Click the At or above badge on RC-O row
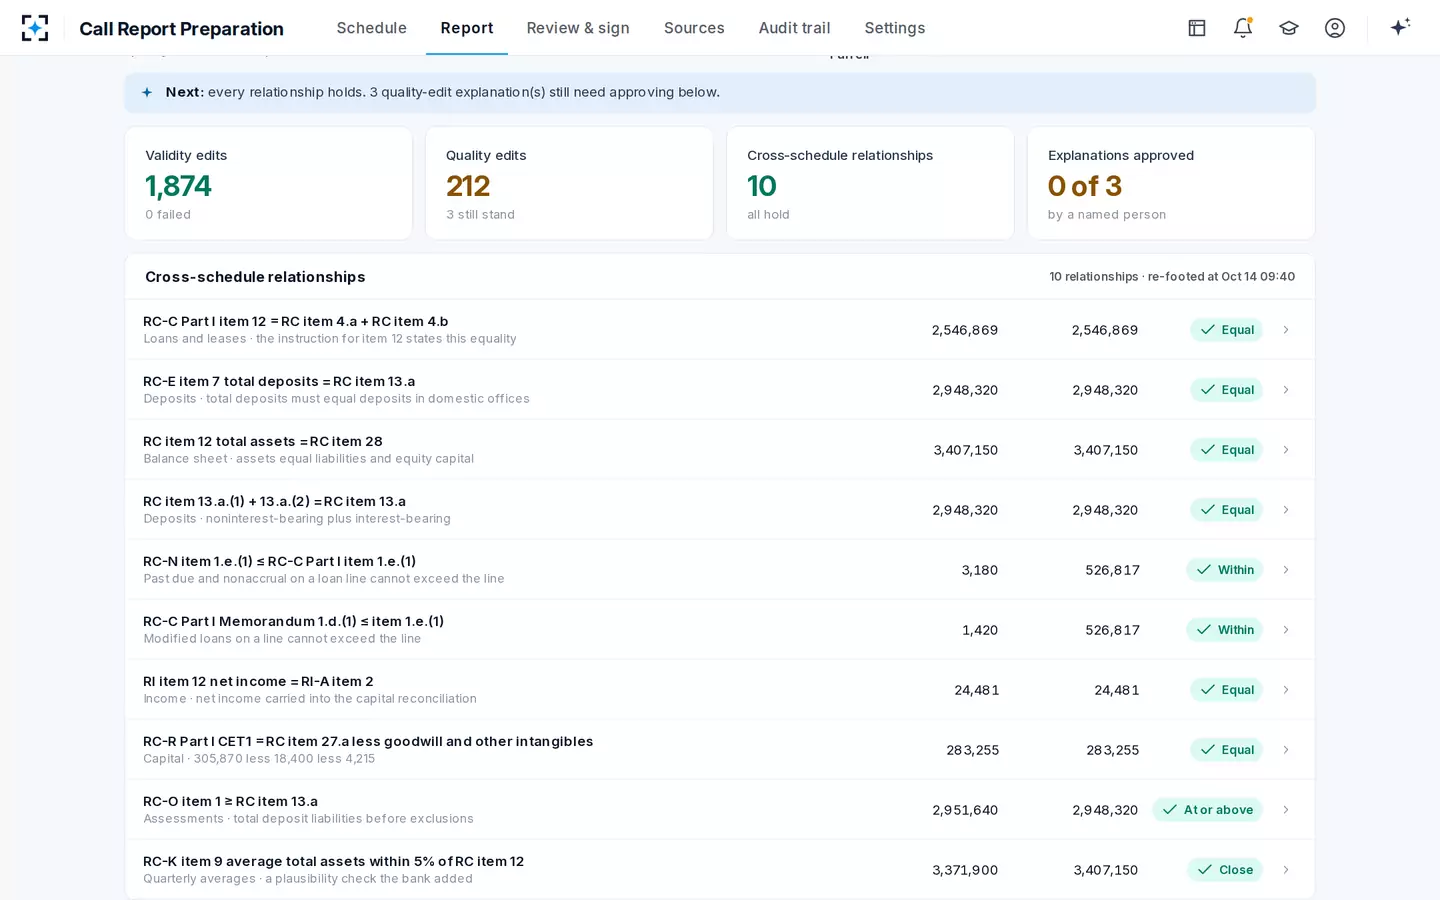Viewport: 1440px width, 900px height. click(x=1208, y=810)
